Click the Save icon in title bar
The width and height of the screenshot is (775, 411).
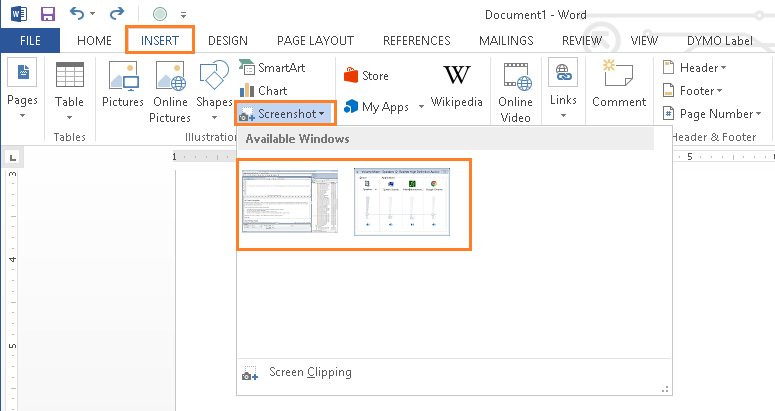point(47,14)
